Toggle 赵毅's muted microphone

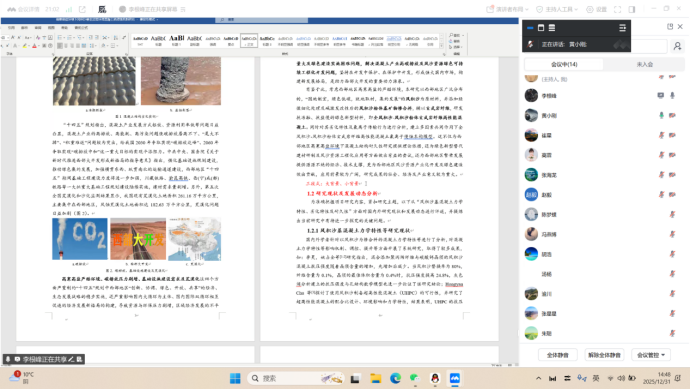coord(661,194)
